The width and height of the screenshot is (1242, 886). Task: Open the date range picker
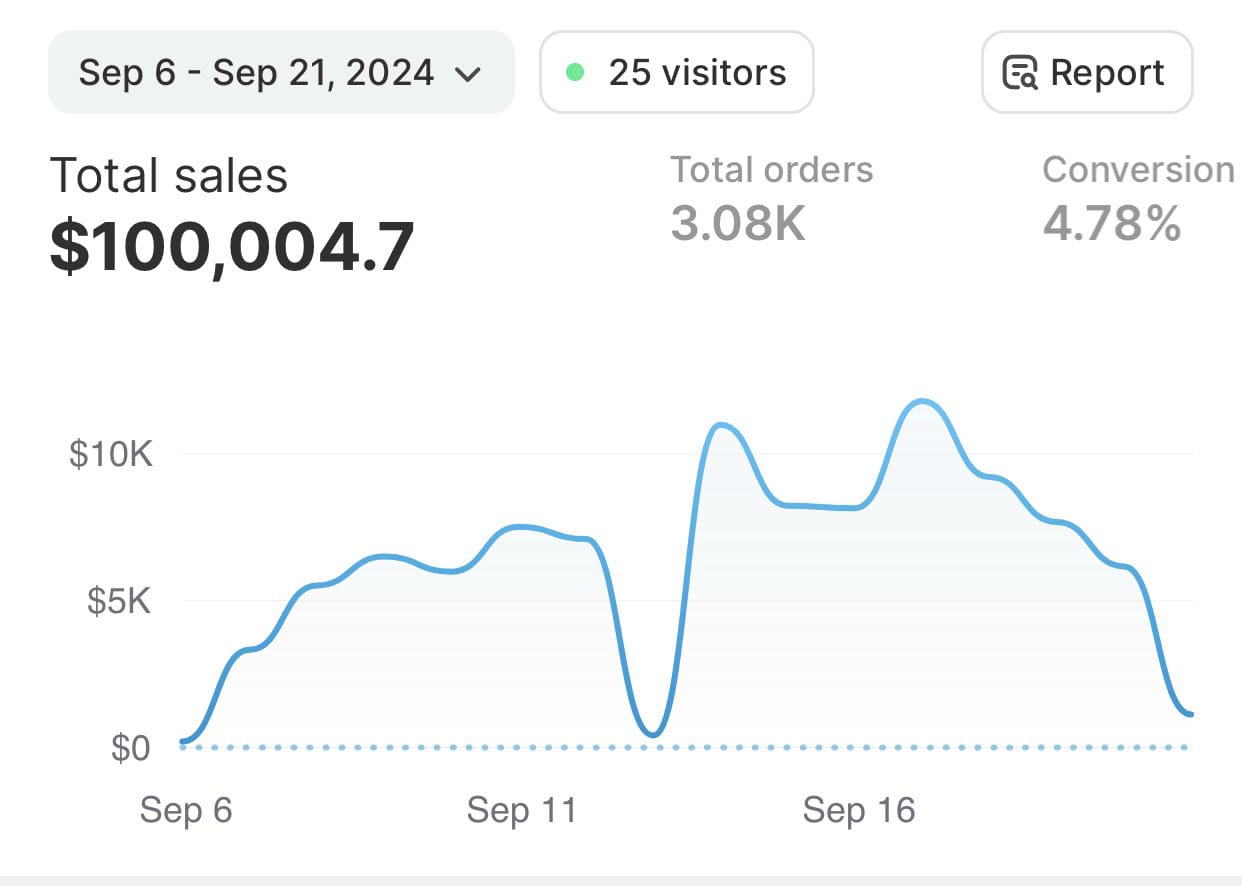(x=280, y=71)
